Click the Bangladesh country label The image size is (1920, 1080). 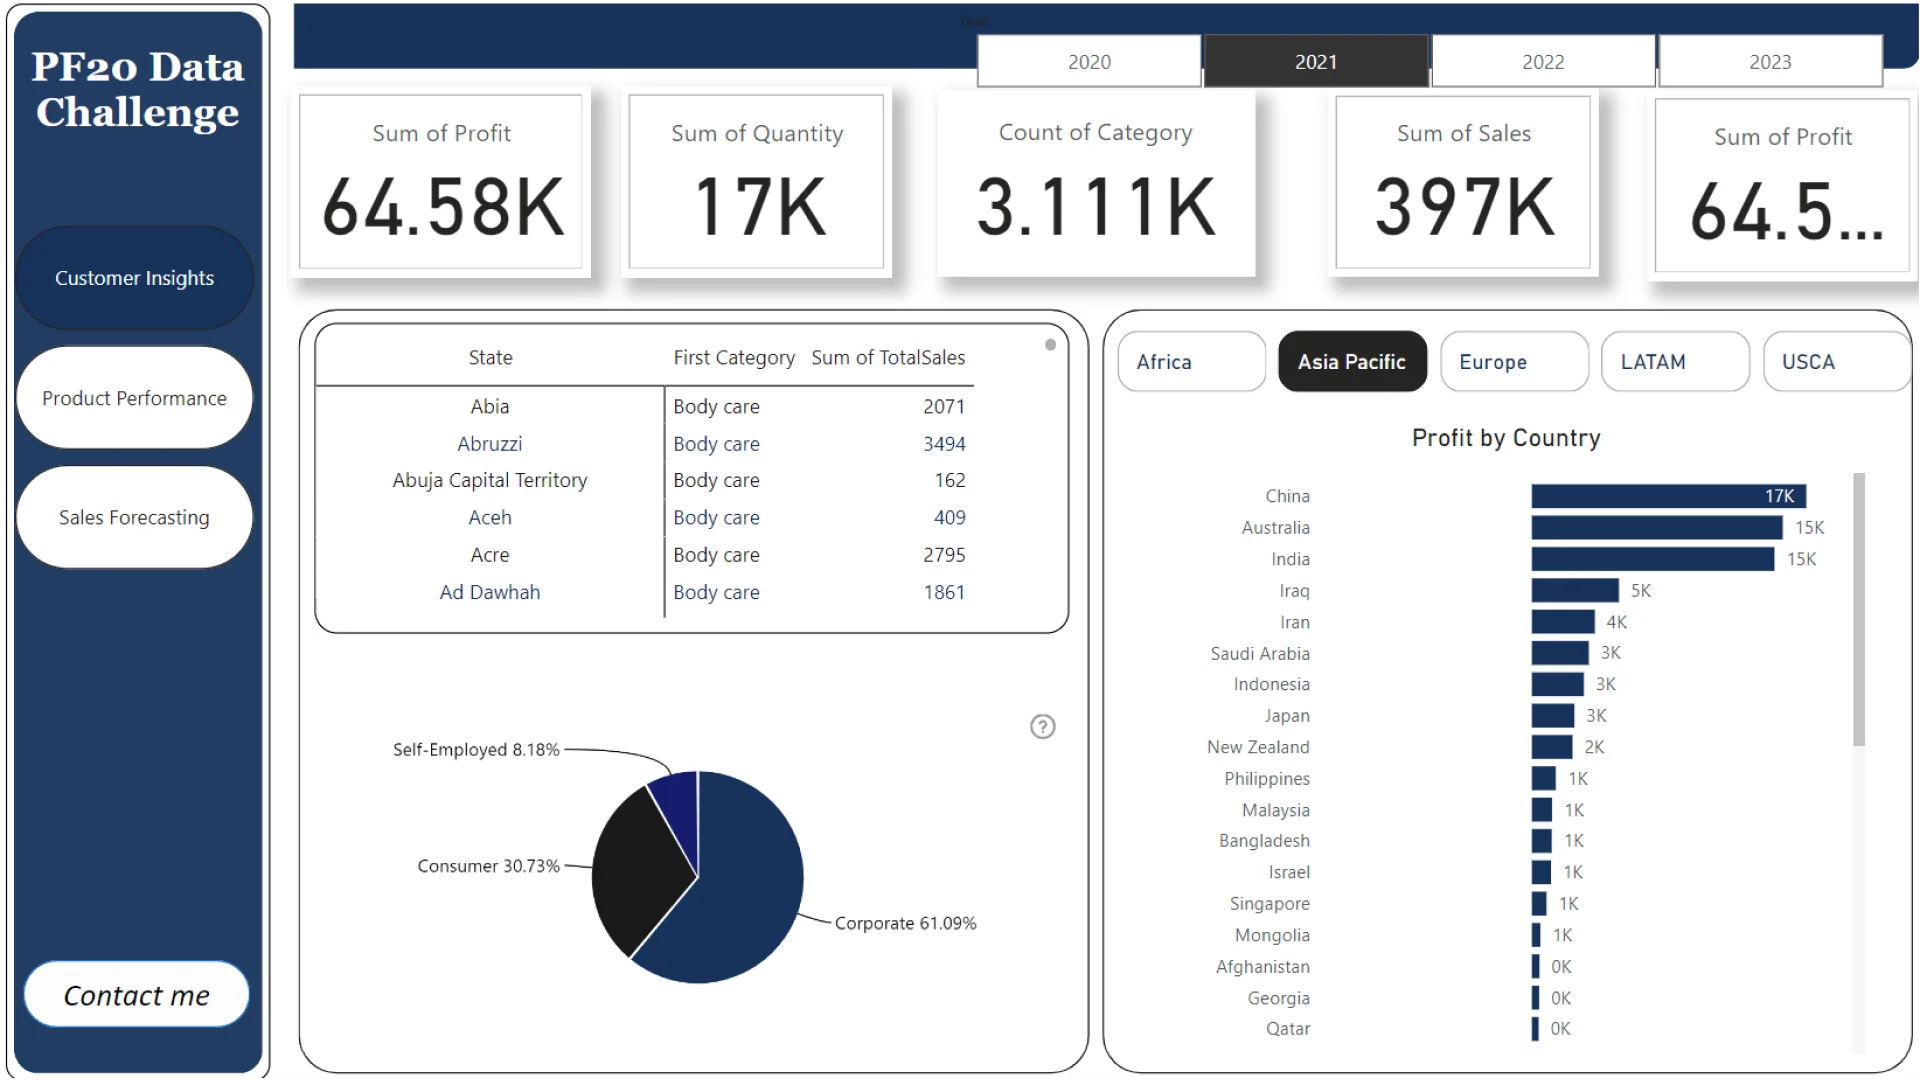pos(1264,841)
